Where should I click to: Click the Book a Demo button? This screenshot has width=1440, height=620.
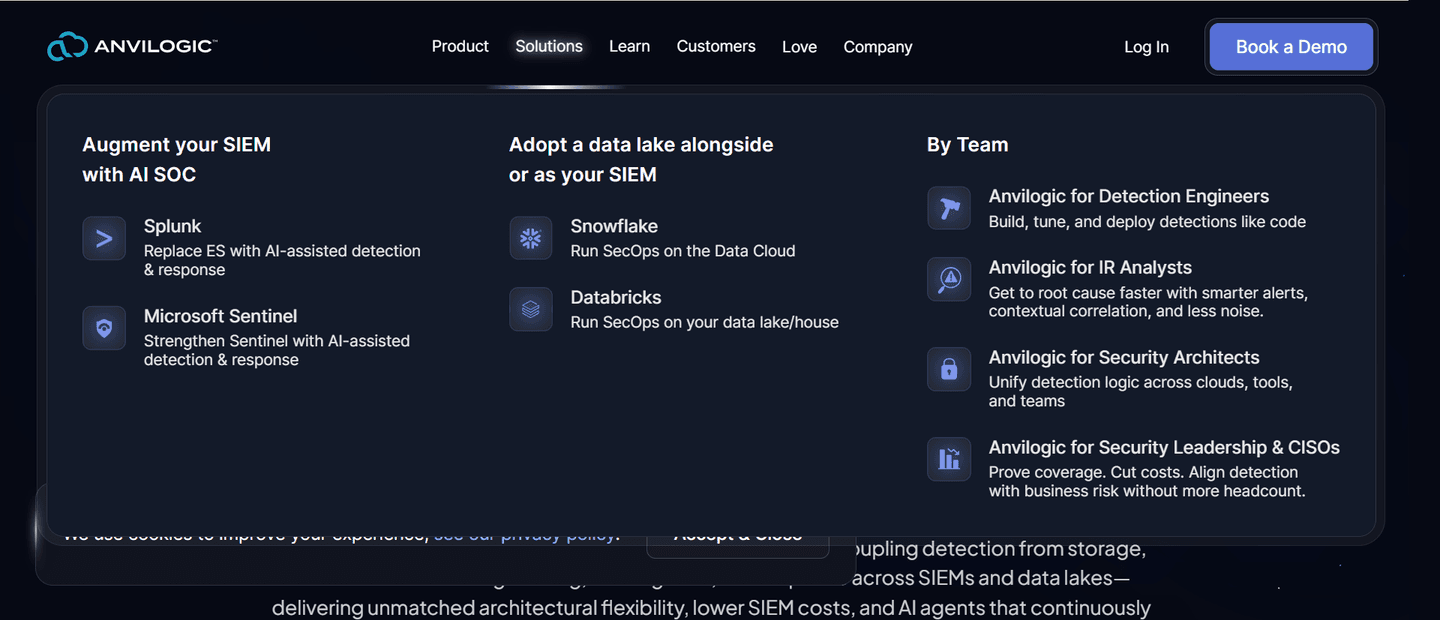point(1291,47)
